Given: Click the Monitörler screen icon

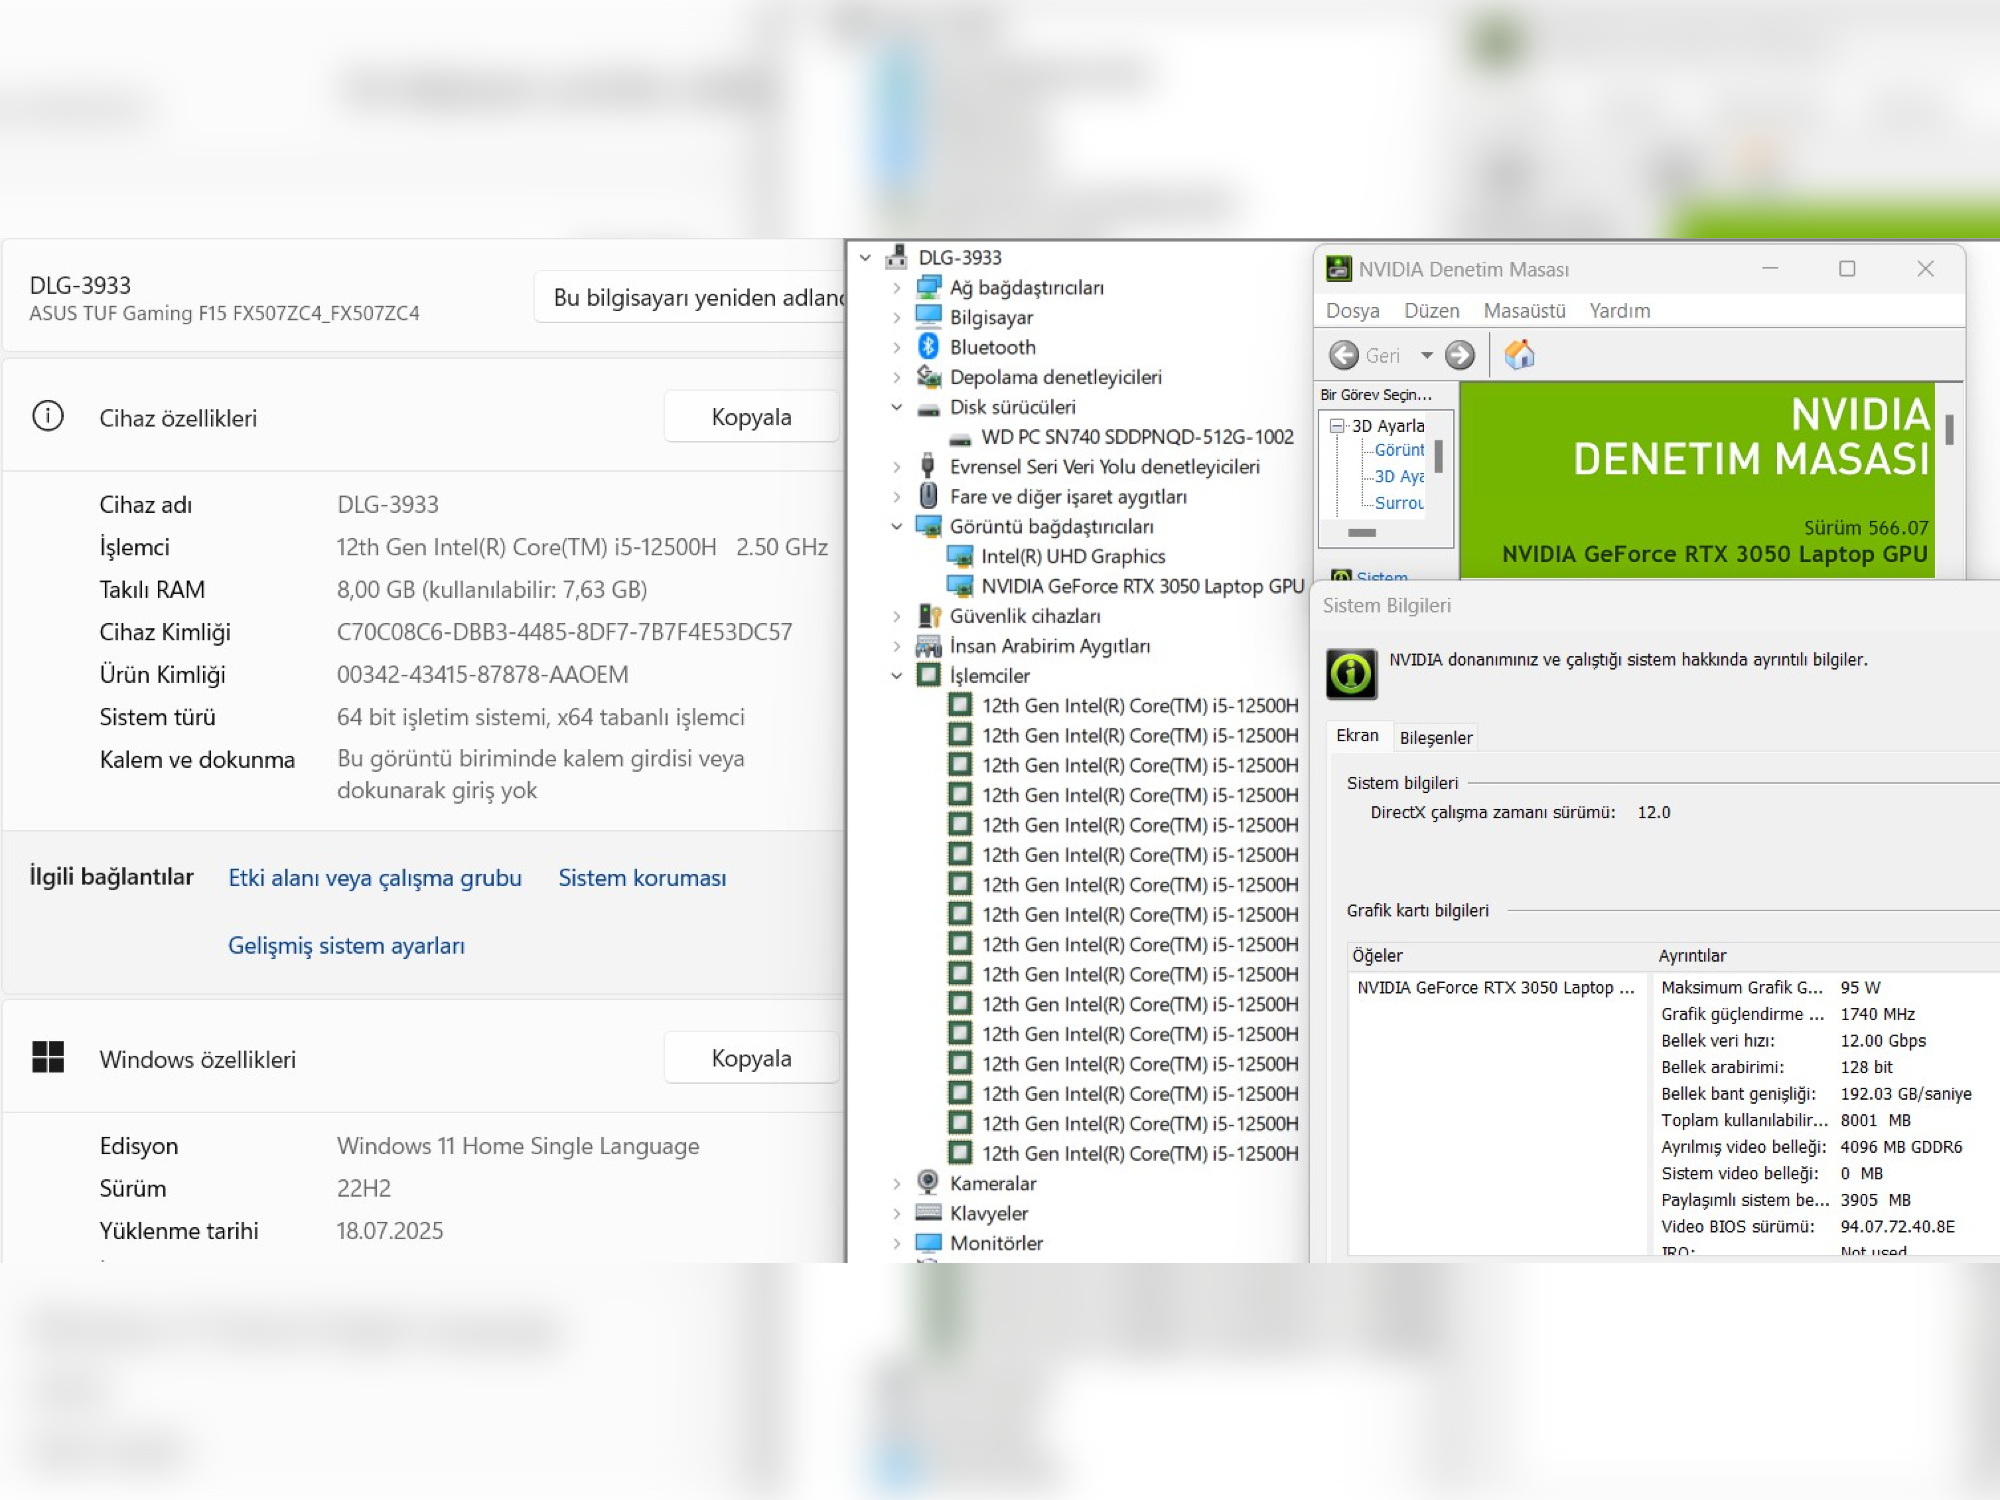Looking at the screenshot, I should point(928,1242).
